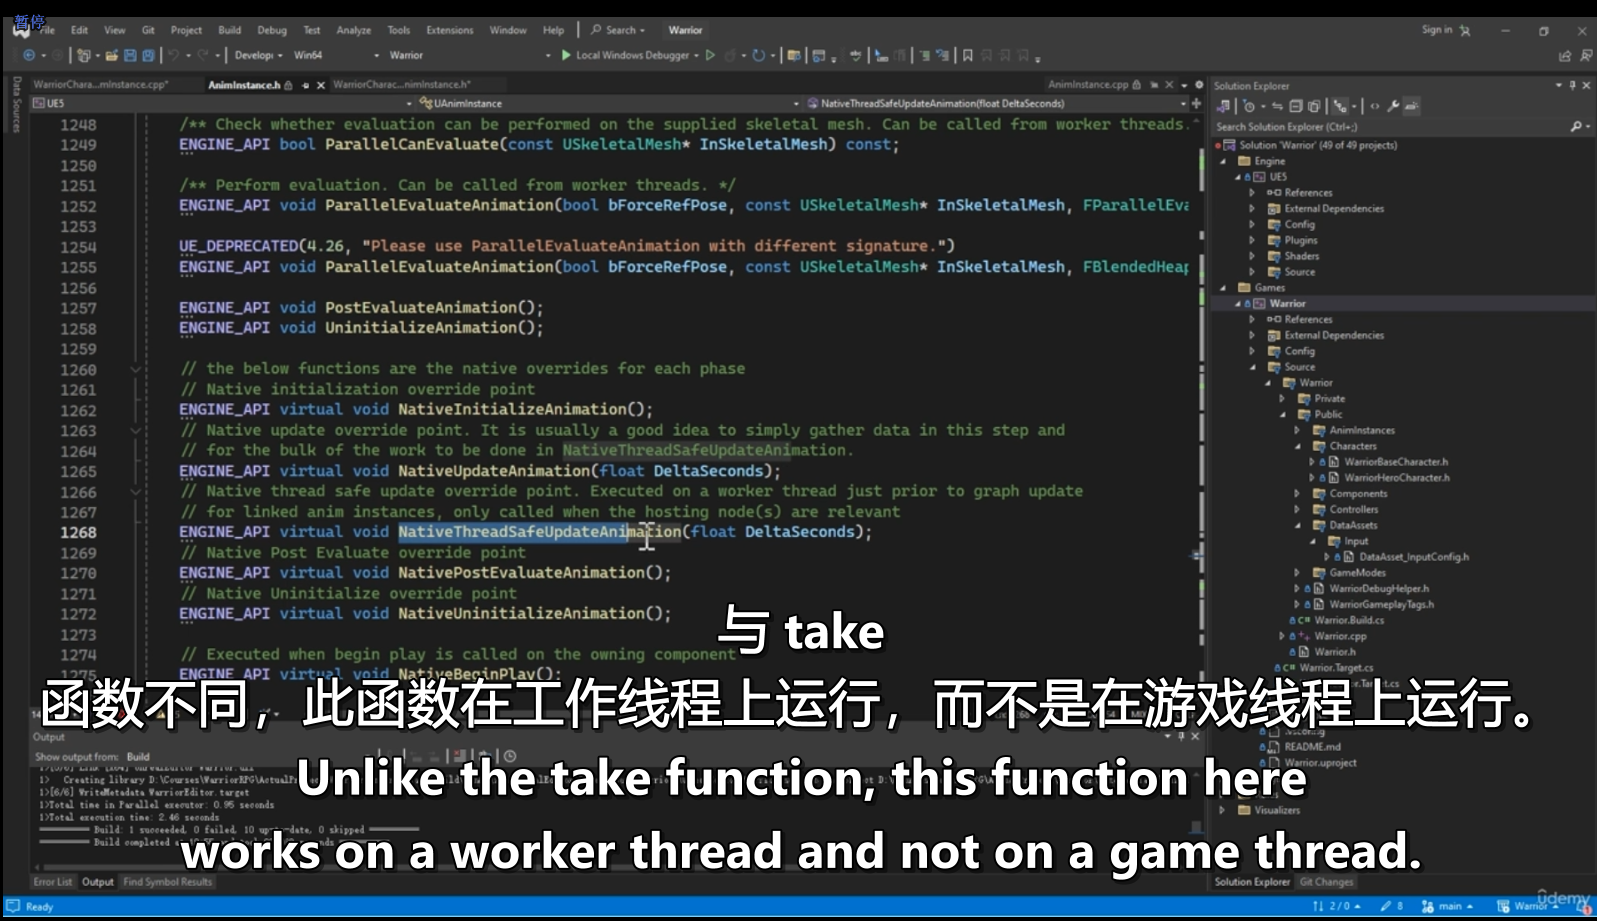Click Sync with Active Document icon
This screenshot has height=921, width=1597.
(x=1277, y=106)
